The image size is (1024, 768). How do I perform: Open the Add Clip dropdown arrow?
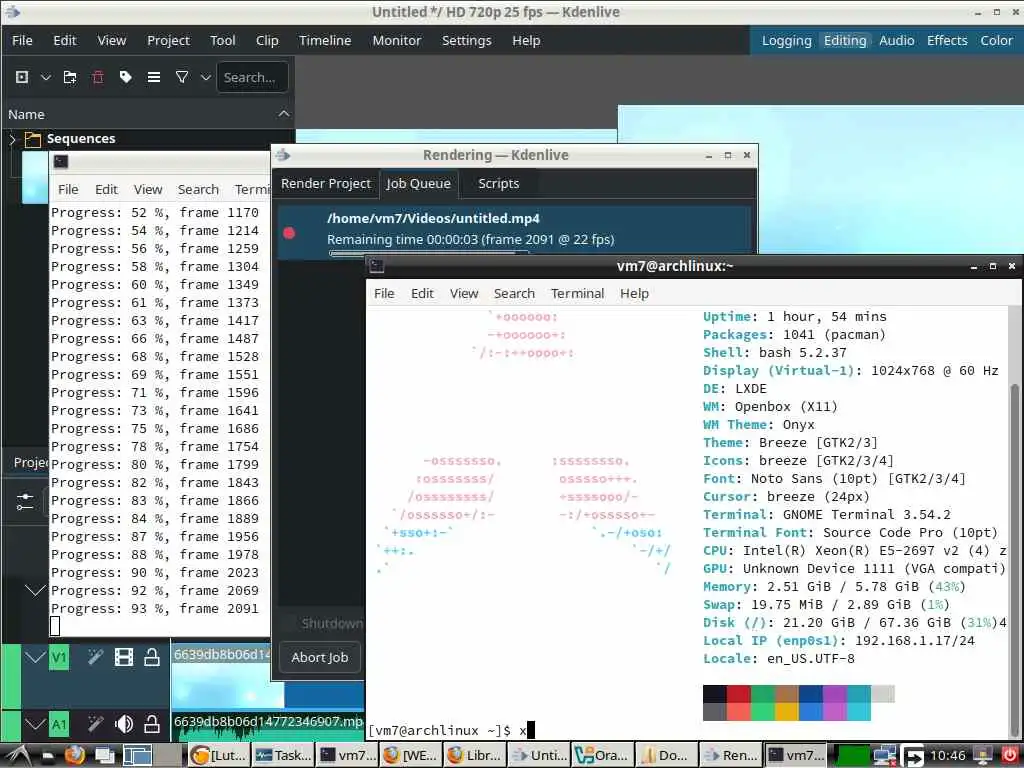click(46, 77)
